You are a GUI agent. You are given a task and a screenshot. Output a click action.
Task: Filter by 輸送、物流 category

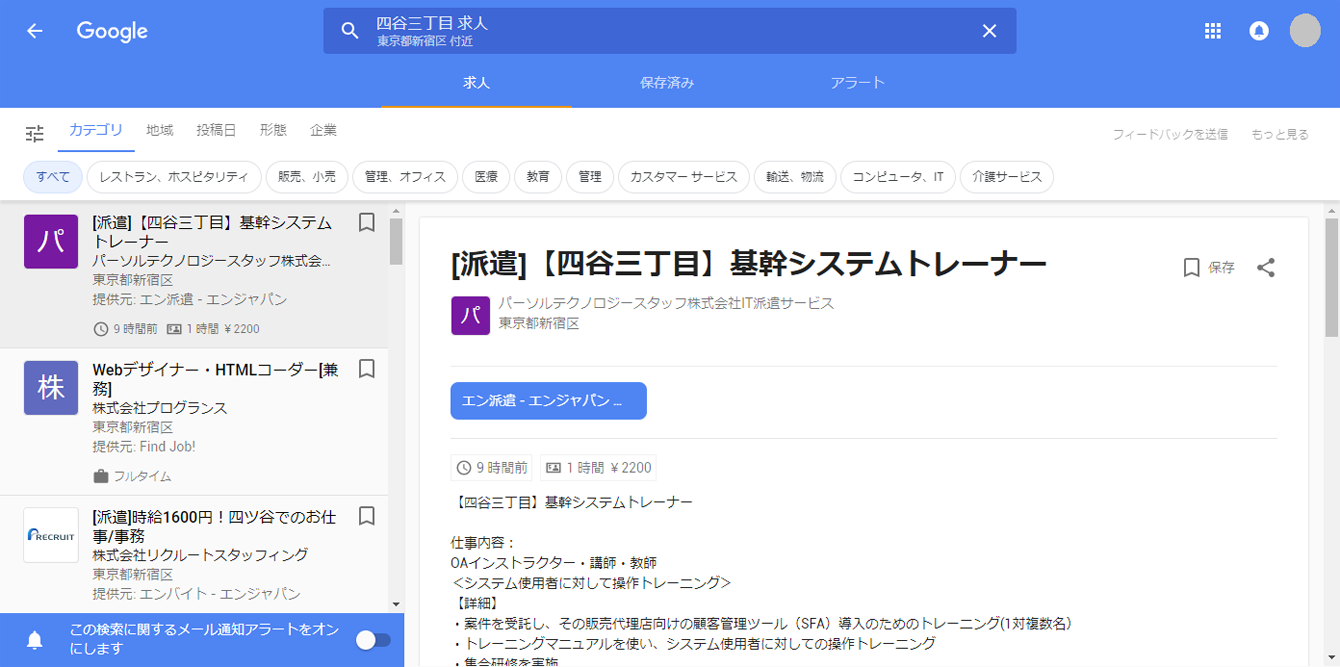(795, 177)
